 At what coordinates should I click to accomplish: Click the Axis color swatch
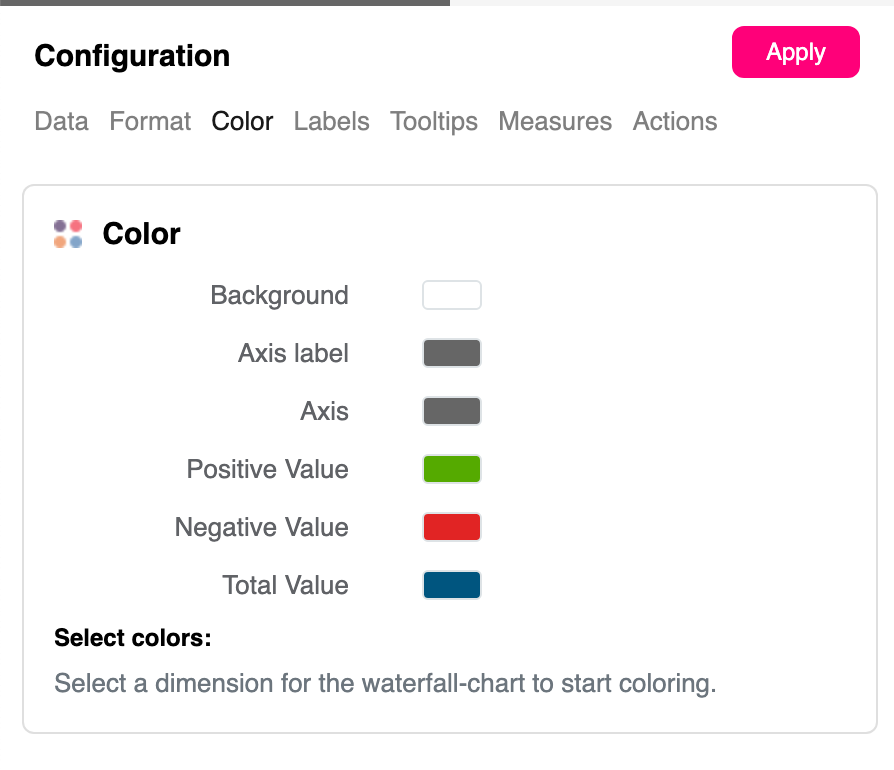[x=452, y=412]
